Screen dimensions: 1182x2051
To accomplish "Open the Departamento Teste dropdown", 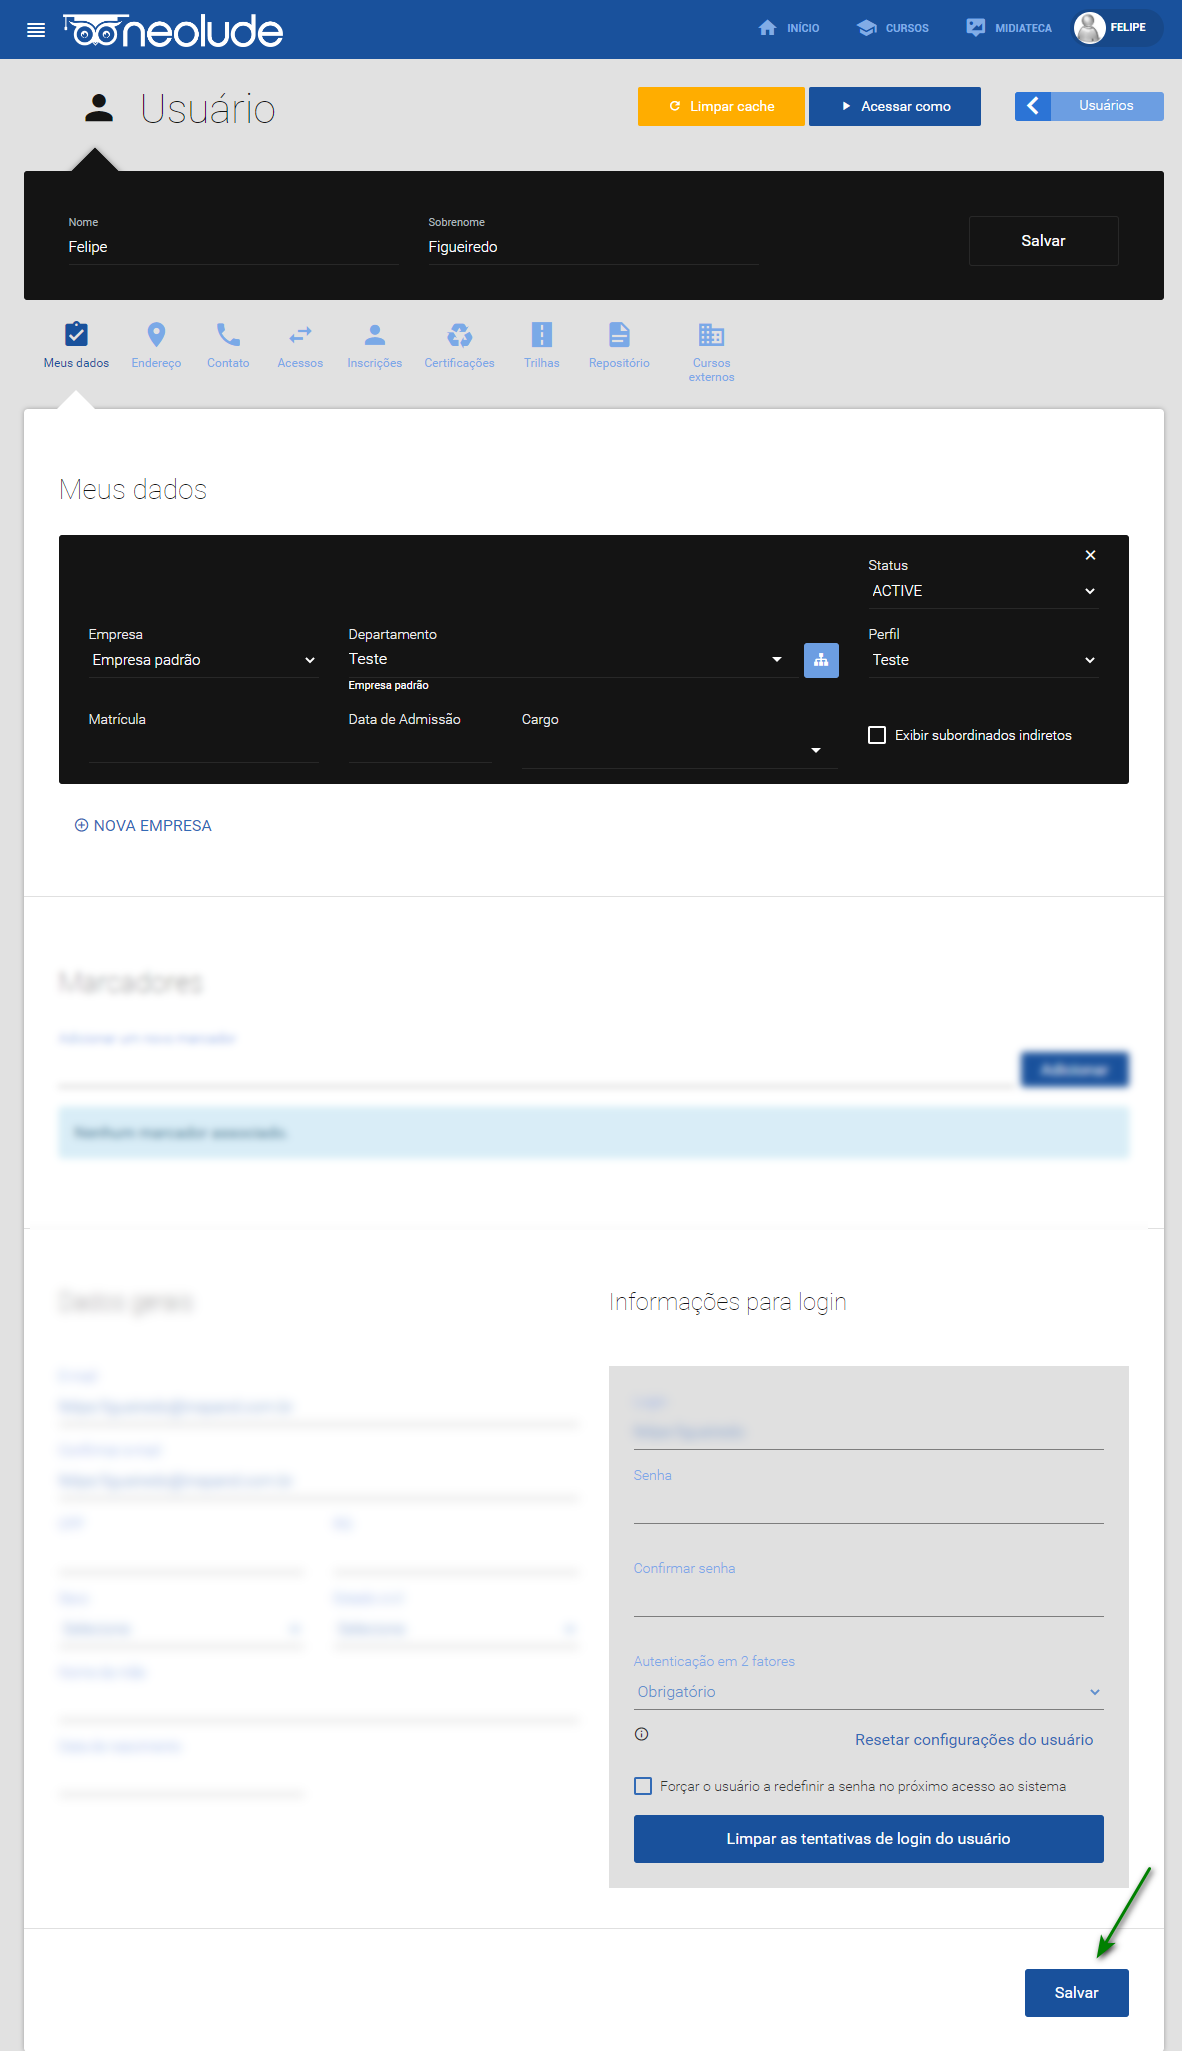I will [567, 659].
